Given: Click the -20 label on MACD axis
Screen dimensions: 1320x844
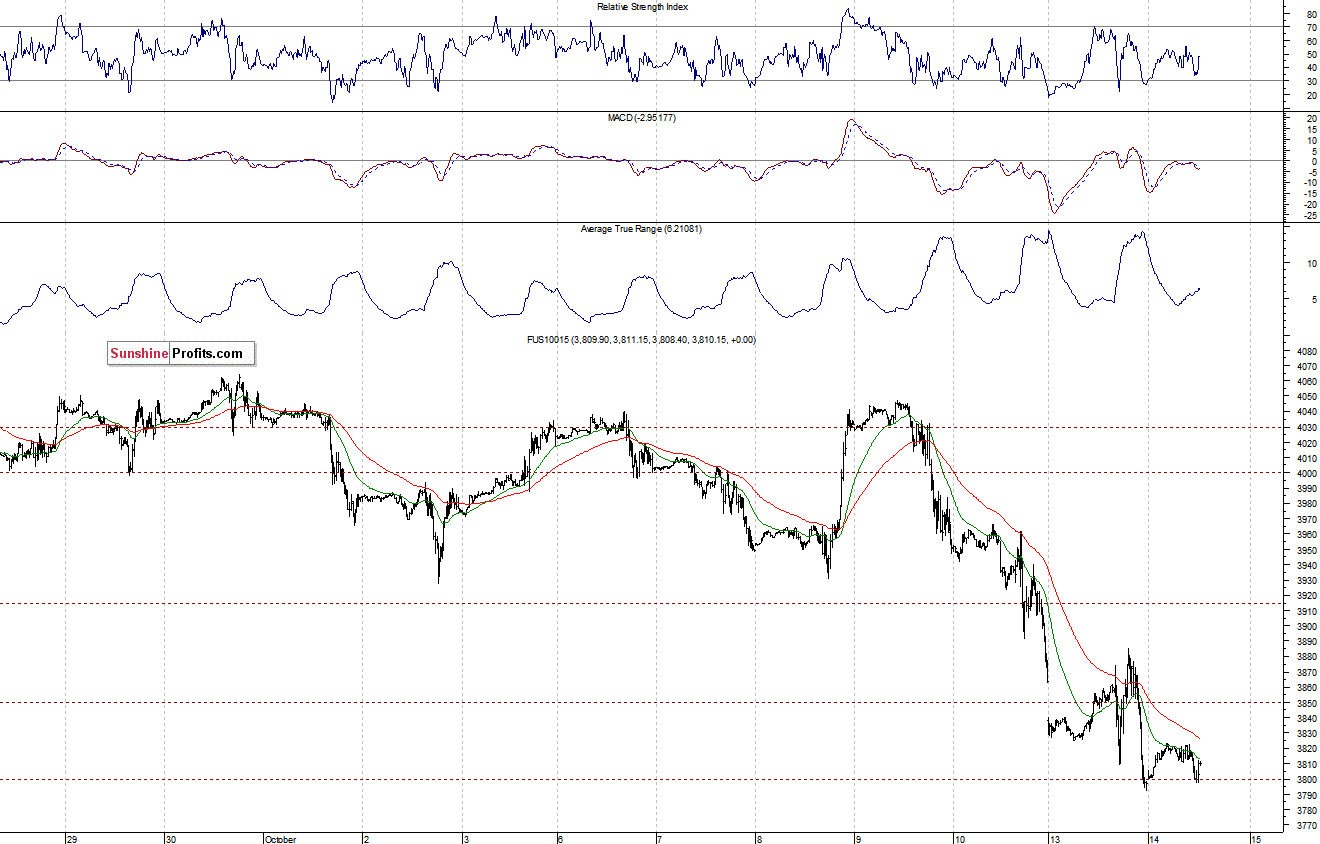Looking at the screenshot, I should (1309, 205).
